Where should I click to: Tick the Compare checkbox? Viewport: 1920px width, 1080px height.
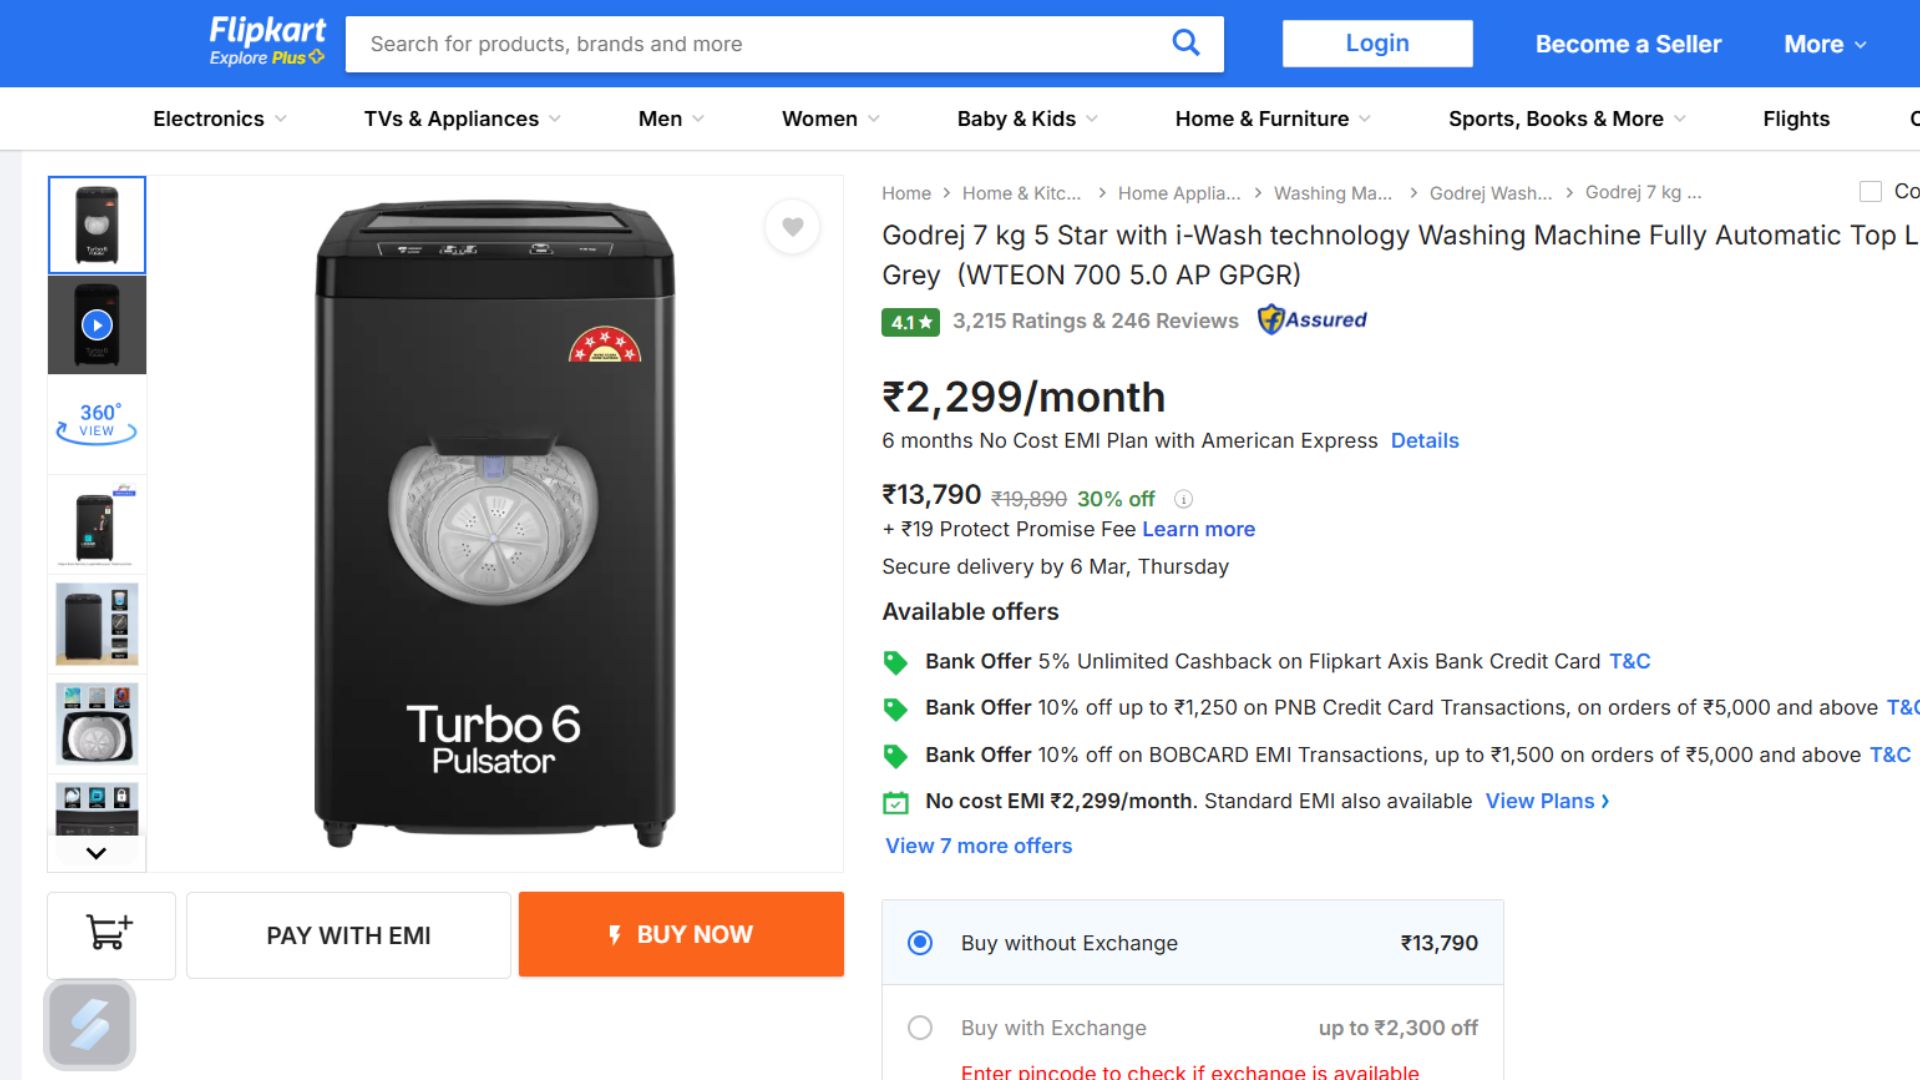click(x=1870, y=191)
